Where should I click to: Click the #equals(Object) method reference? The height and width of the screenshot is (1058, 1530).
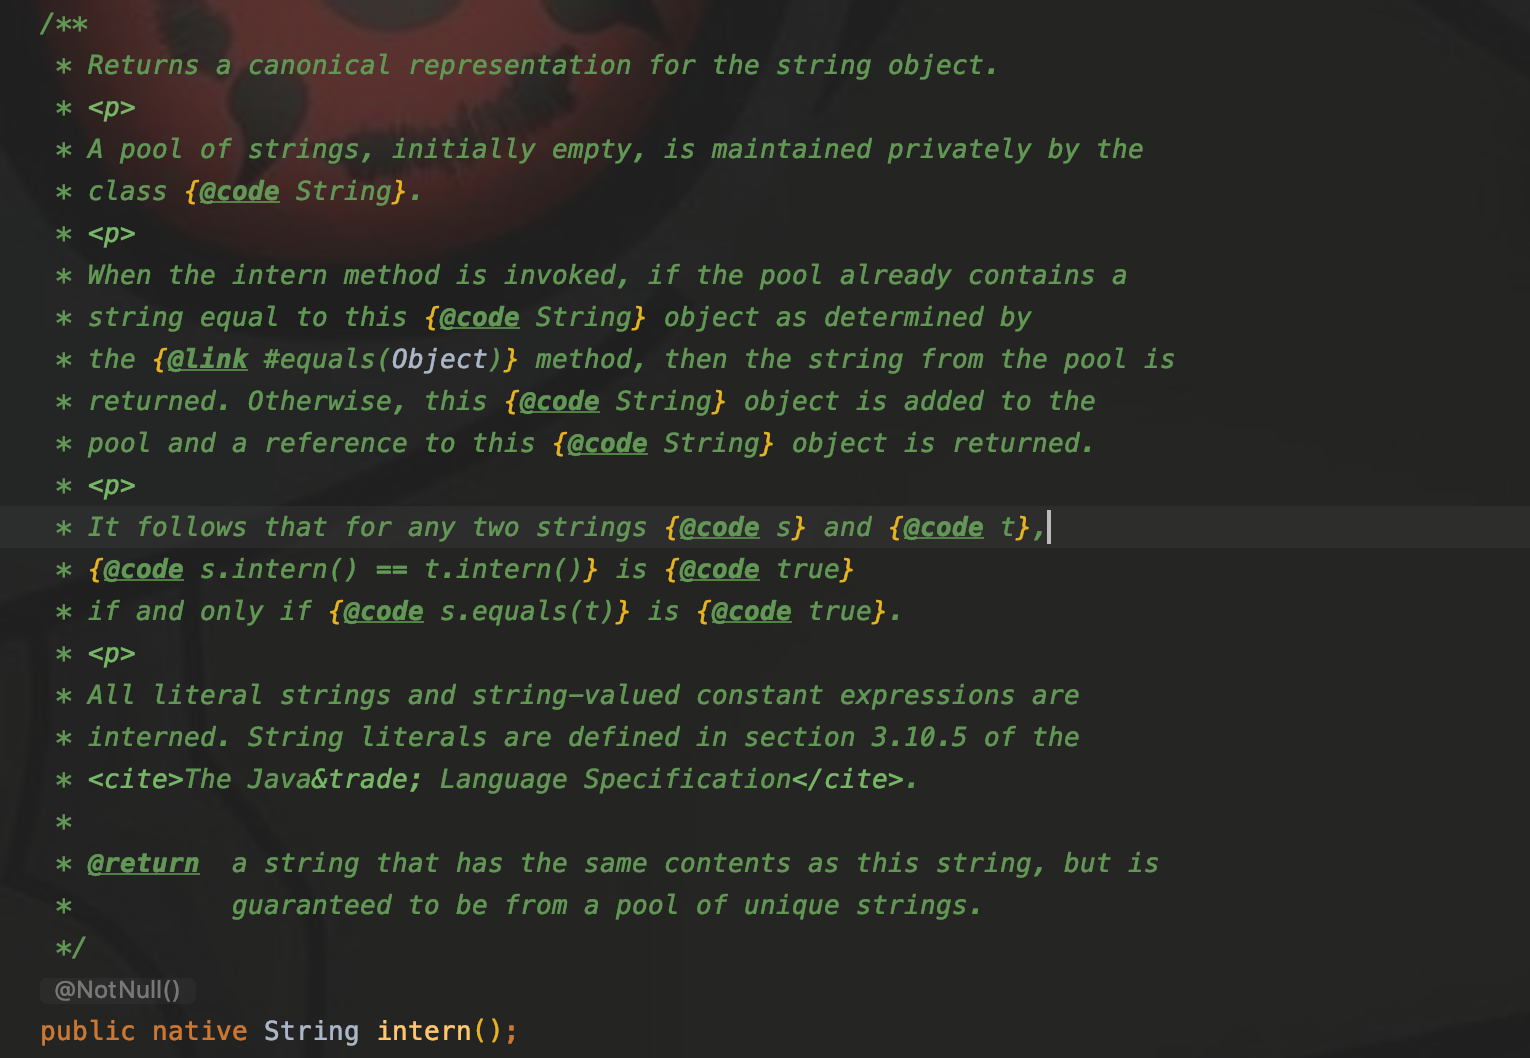pyautogui.click(x=376, y=359)
